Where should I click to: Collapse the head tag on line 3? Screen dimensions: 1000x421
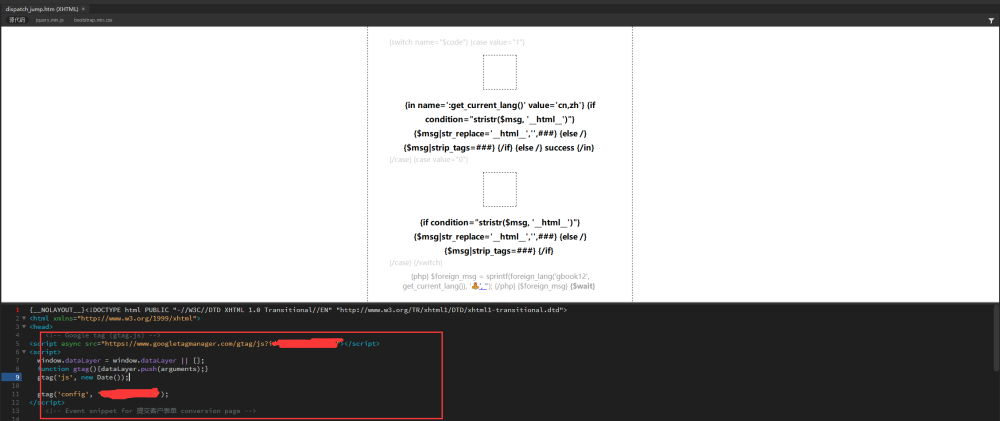(24, 327)
